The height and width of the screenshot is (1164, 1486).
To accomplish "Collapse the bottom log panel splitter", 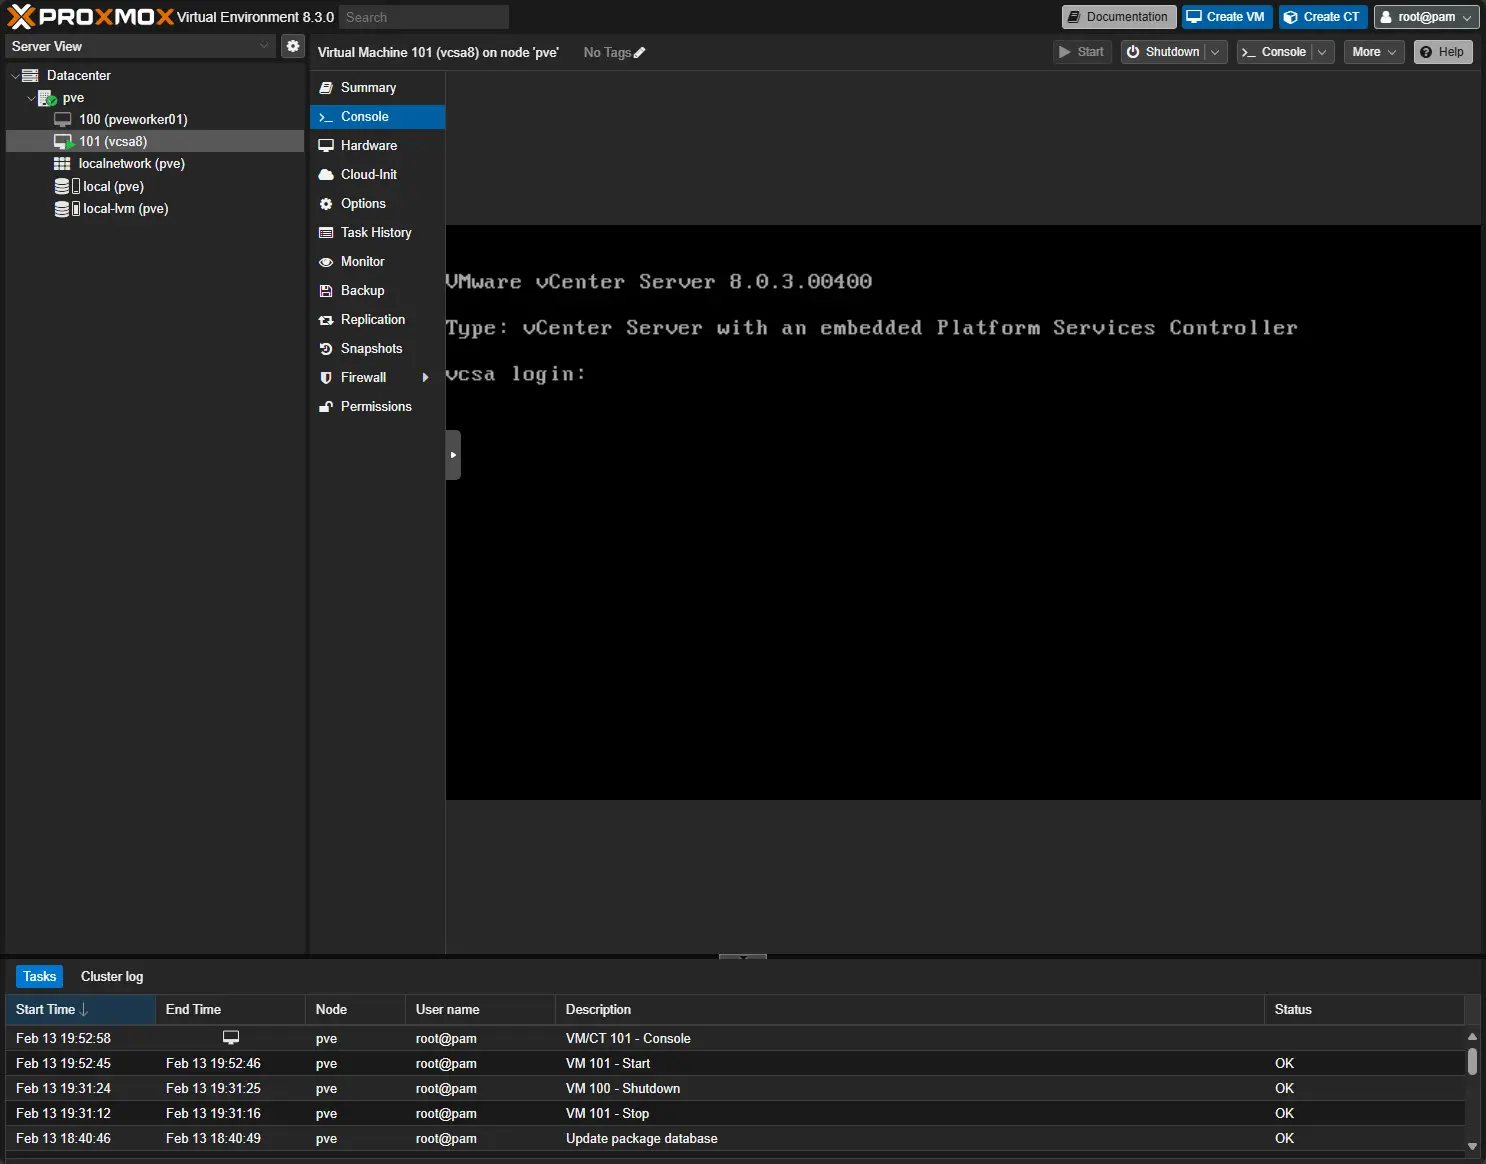I will (x=742, y=957).
